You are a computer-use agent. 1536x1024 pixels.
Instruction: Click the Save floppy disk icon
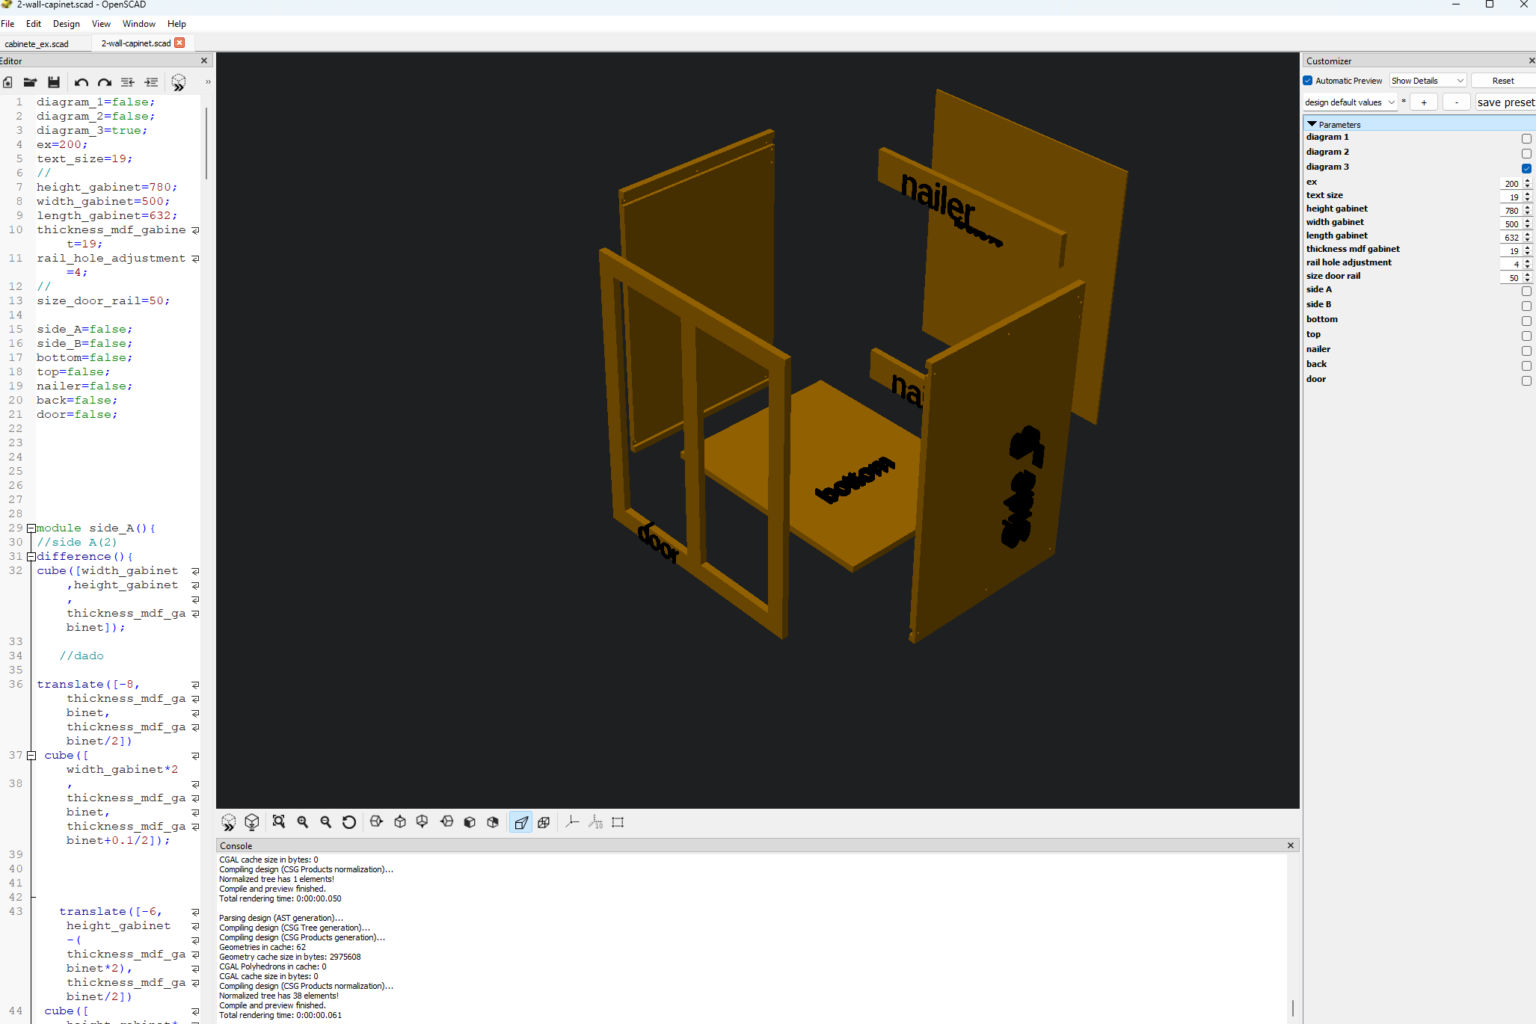[x=54, y=82]
